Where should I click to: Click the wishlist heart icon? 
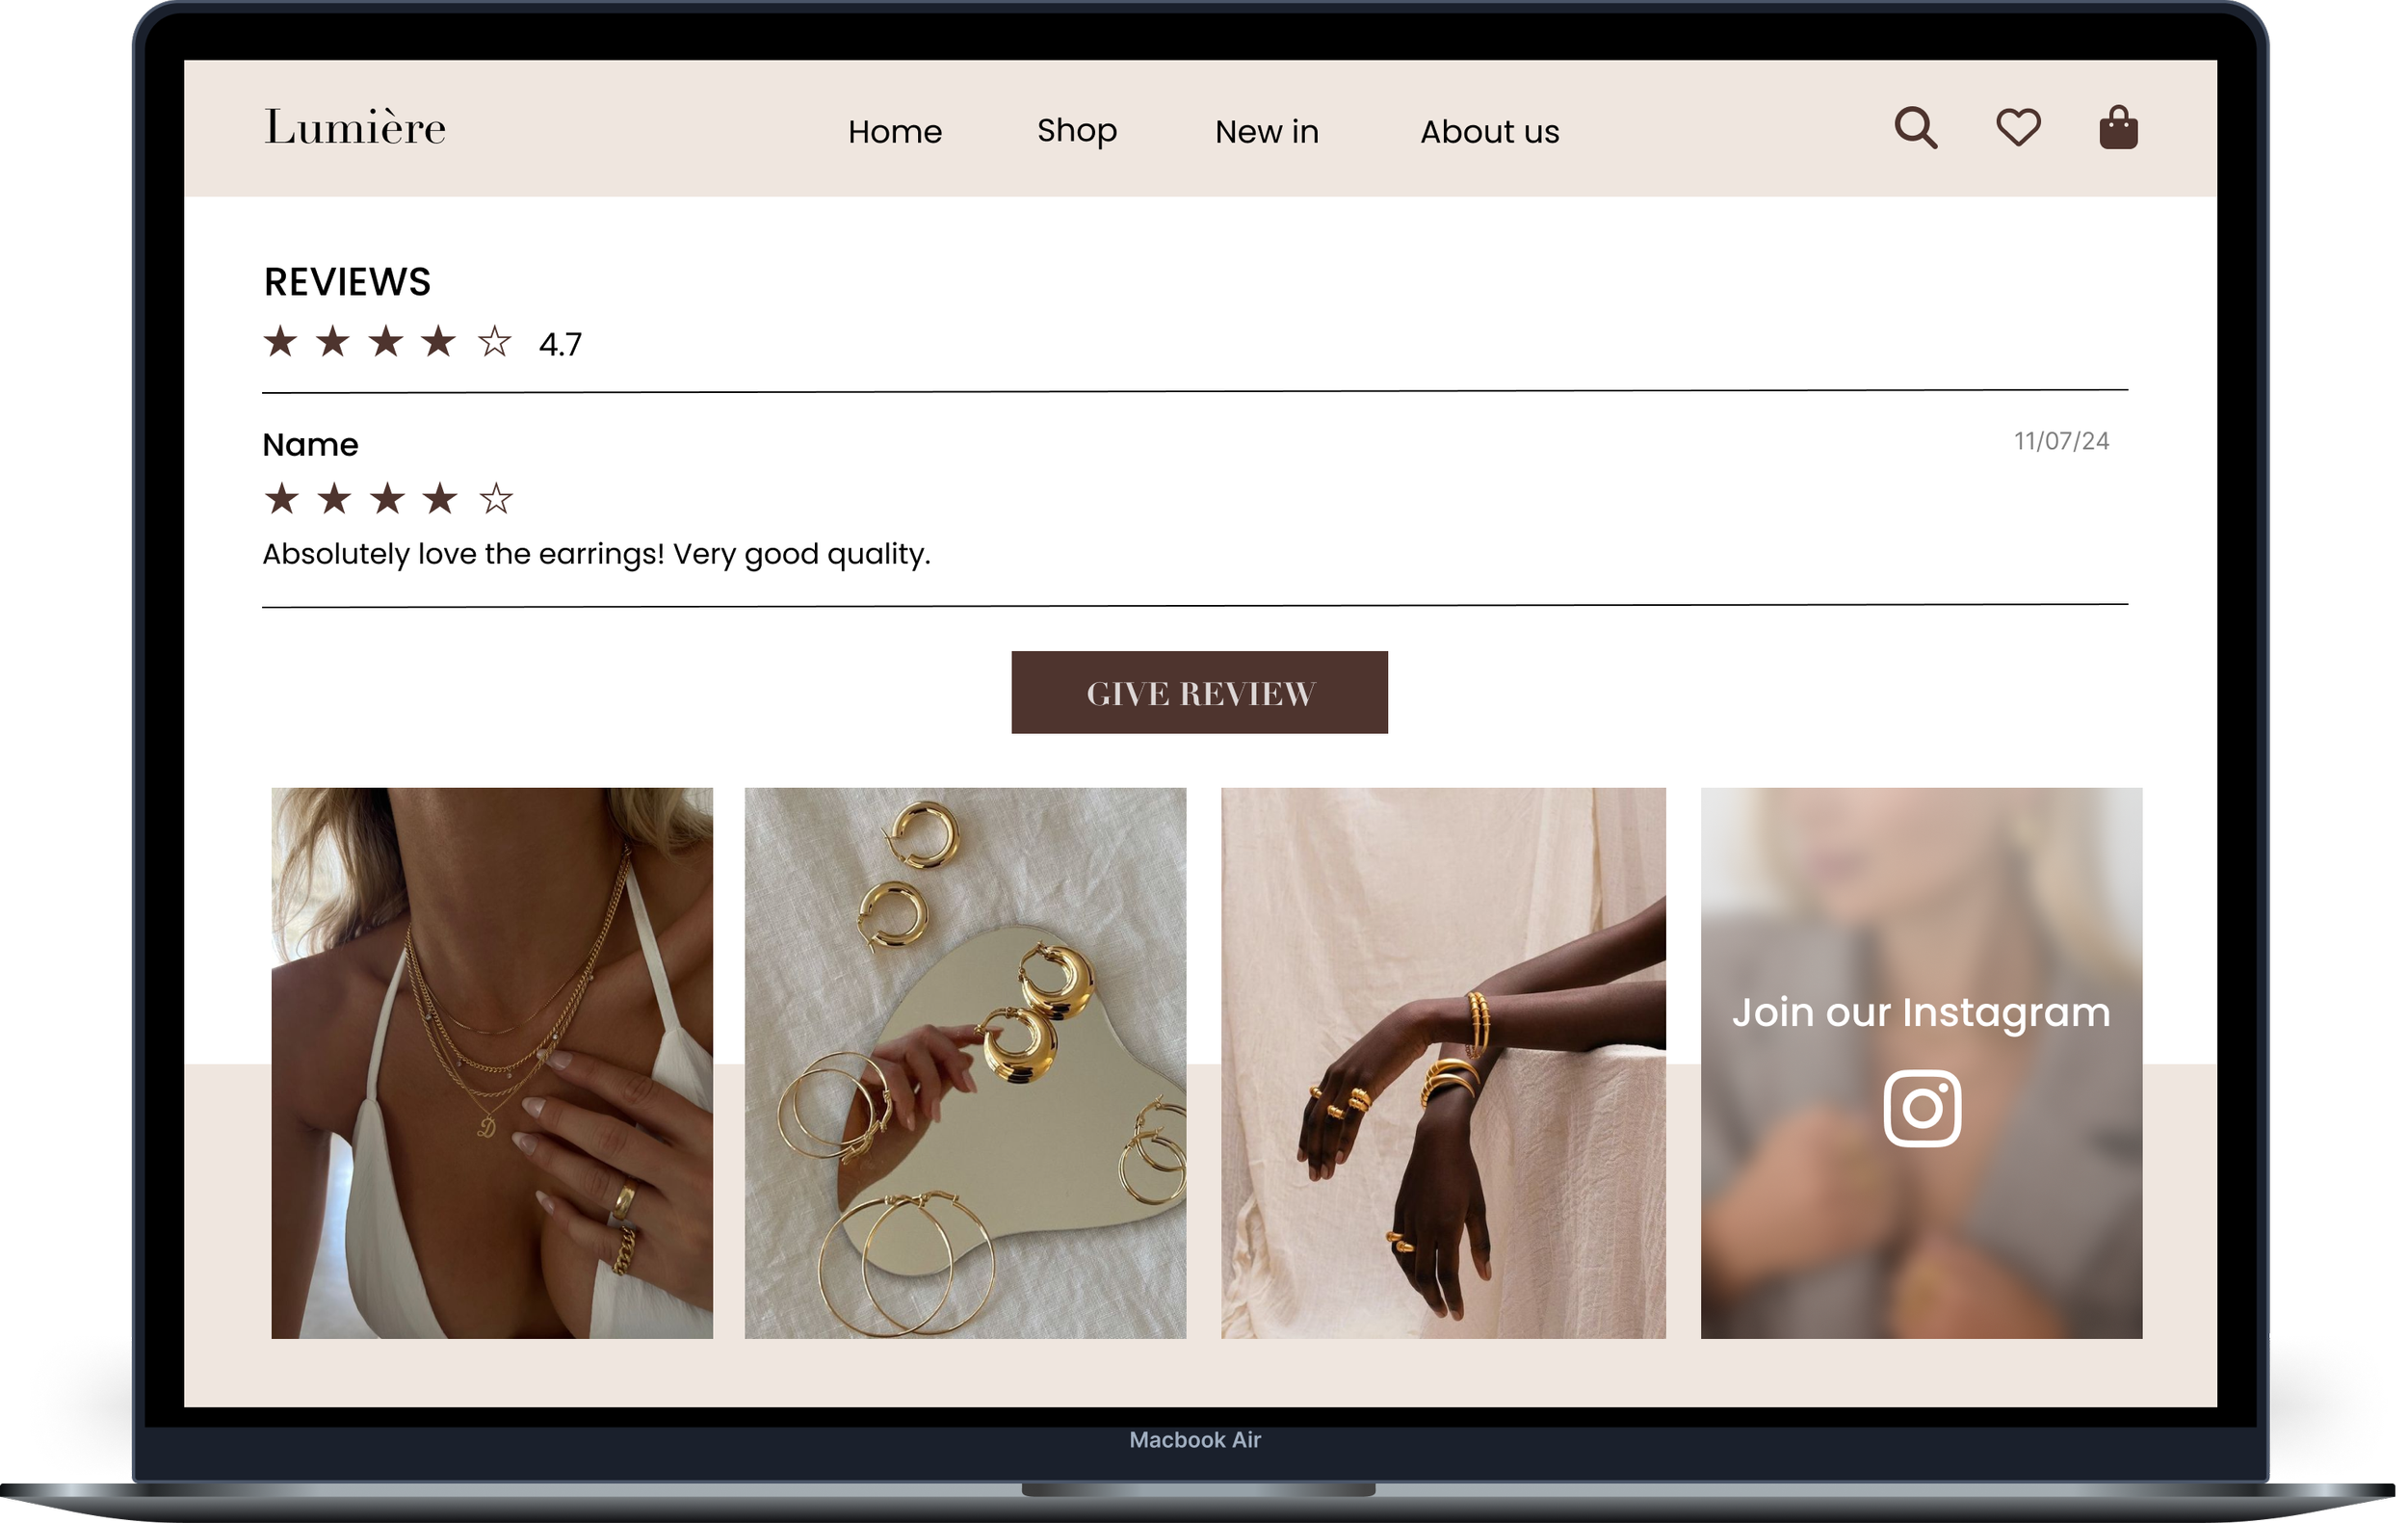click(2018, 128)
